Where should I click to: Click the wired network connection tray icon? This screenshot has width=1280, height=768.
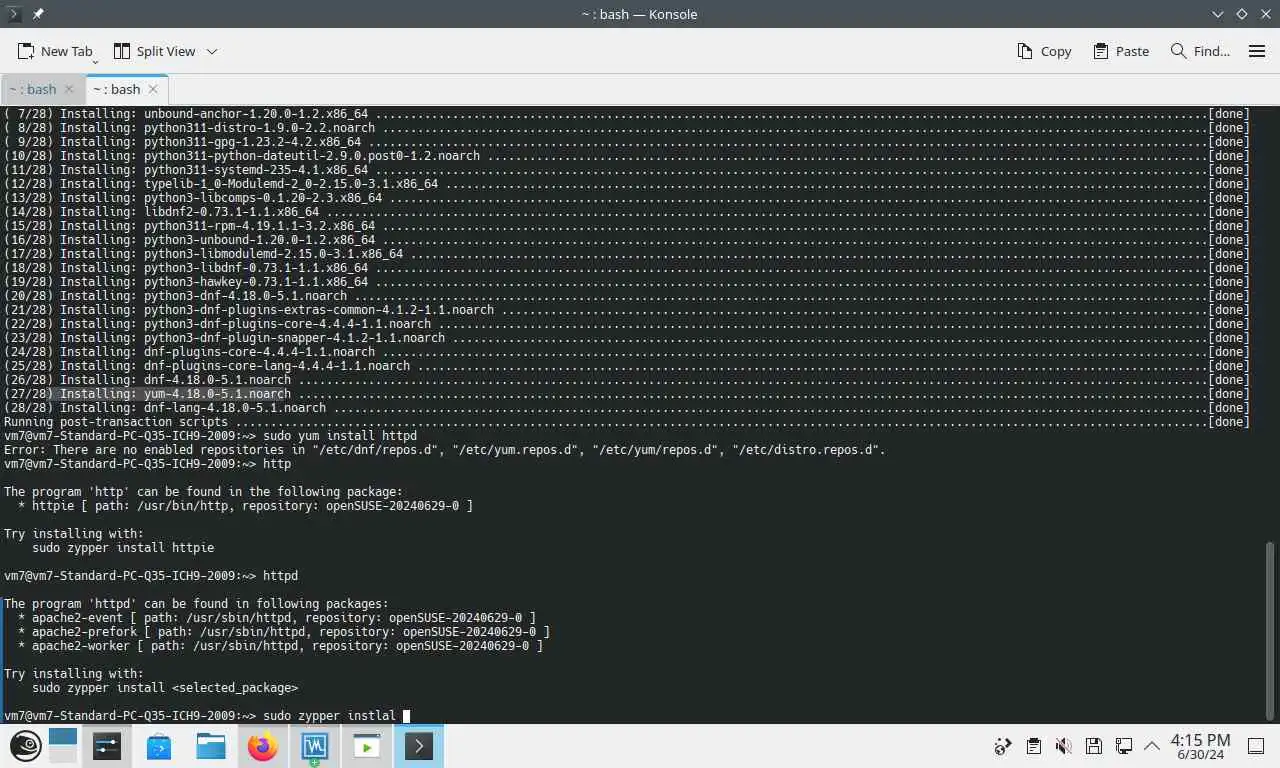click(1124, 746)
